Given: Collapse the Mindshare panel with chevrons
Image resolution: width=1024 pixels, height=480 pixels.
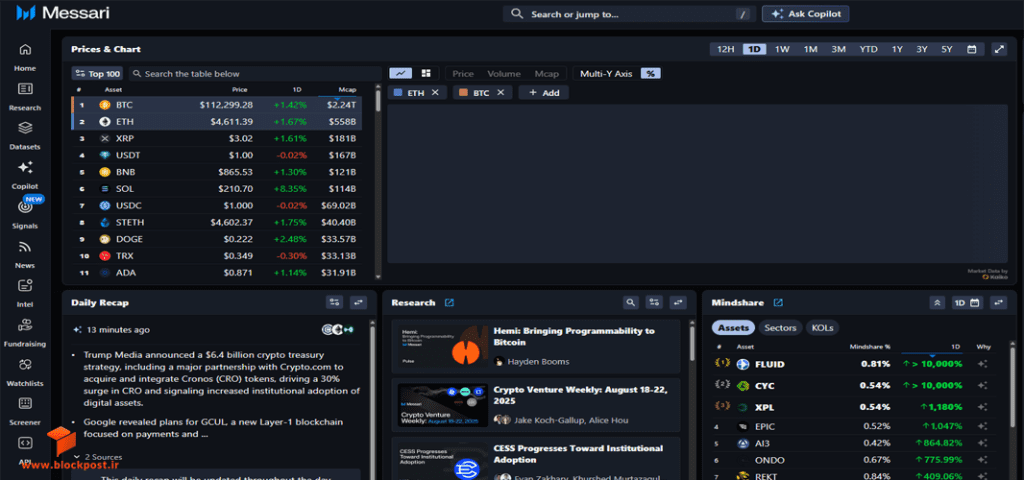Looking at the screenshot, I should coord(937,302).
